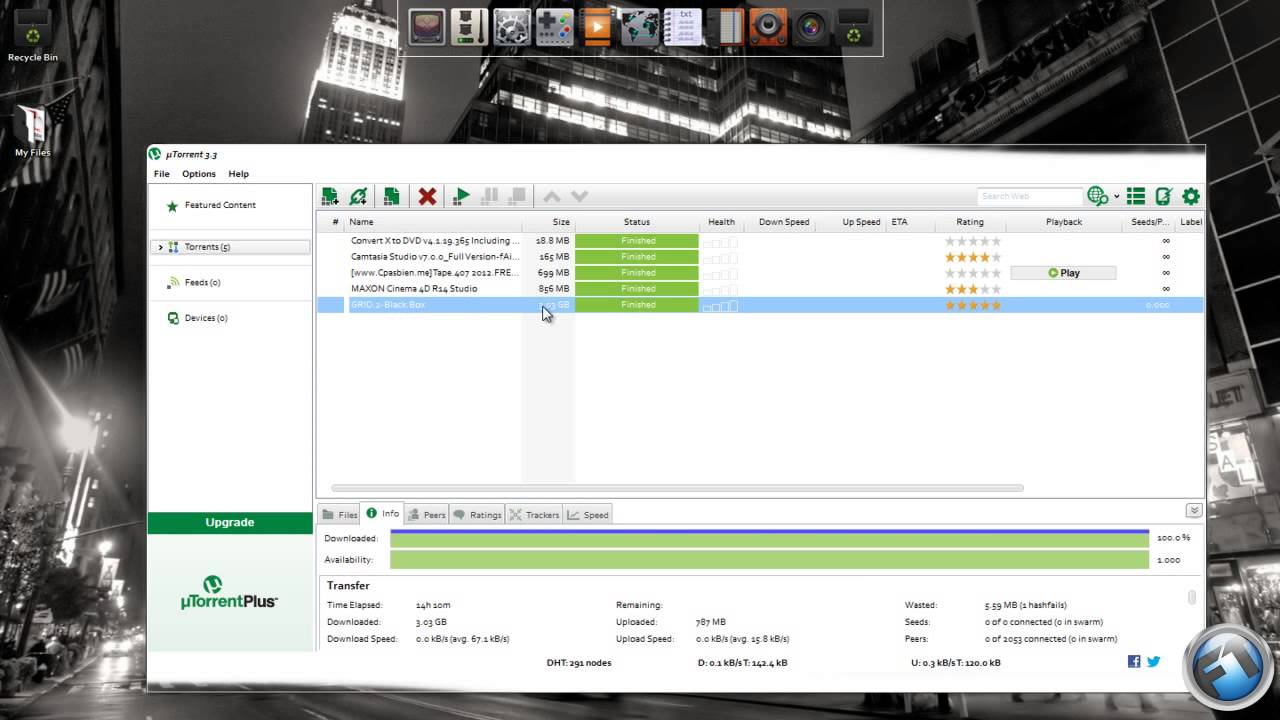
Task: Click the Stop torrent toolbar icon
Action: 517,196
